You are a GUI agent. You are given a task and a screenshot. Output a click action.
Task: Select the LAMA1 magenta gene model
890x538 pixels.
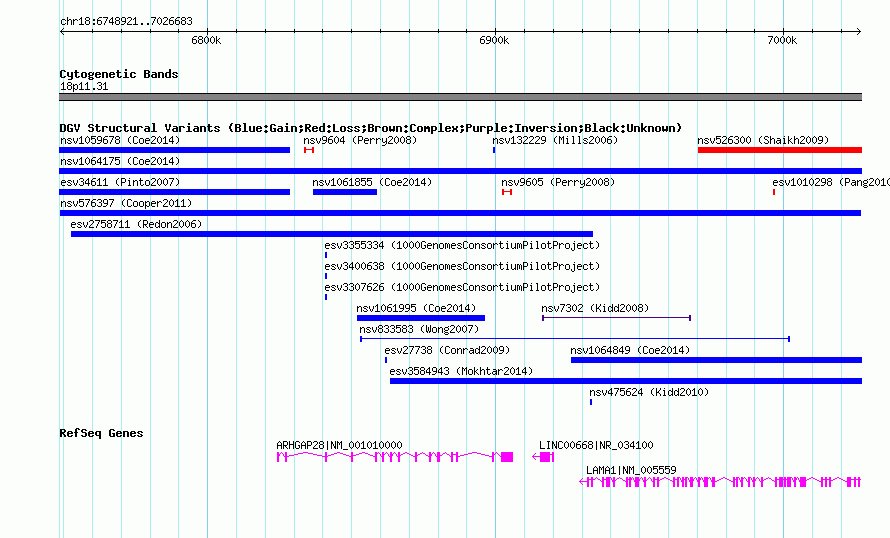click(x=720, y=482)
